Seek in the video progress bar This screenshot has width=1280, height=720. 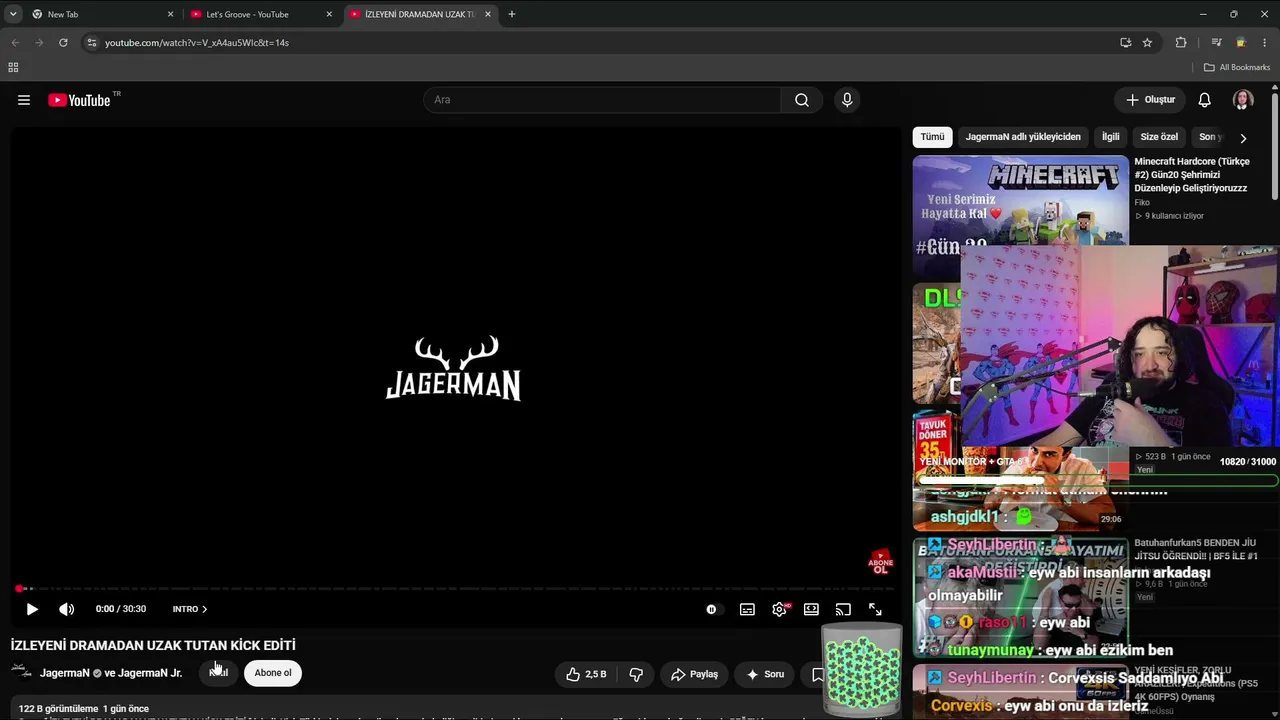click(454, 588)
